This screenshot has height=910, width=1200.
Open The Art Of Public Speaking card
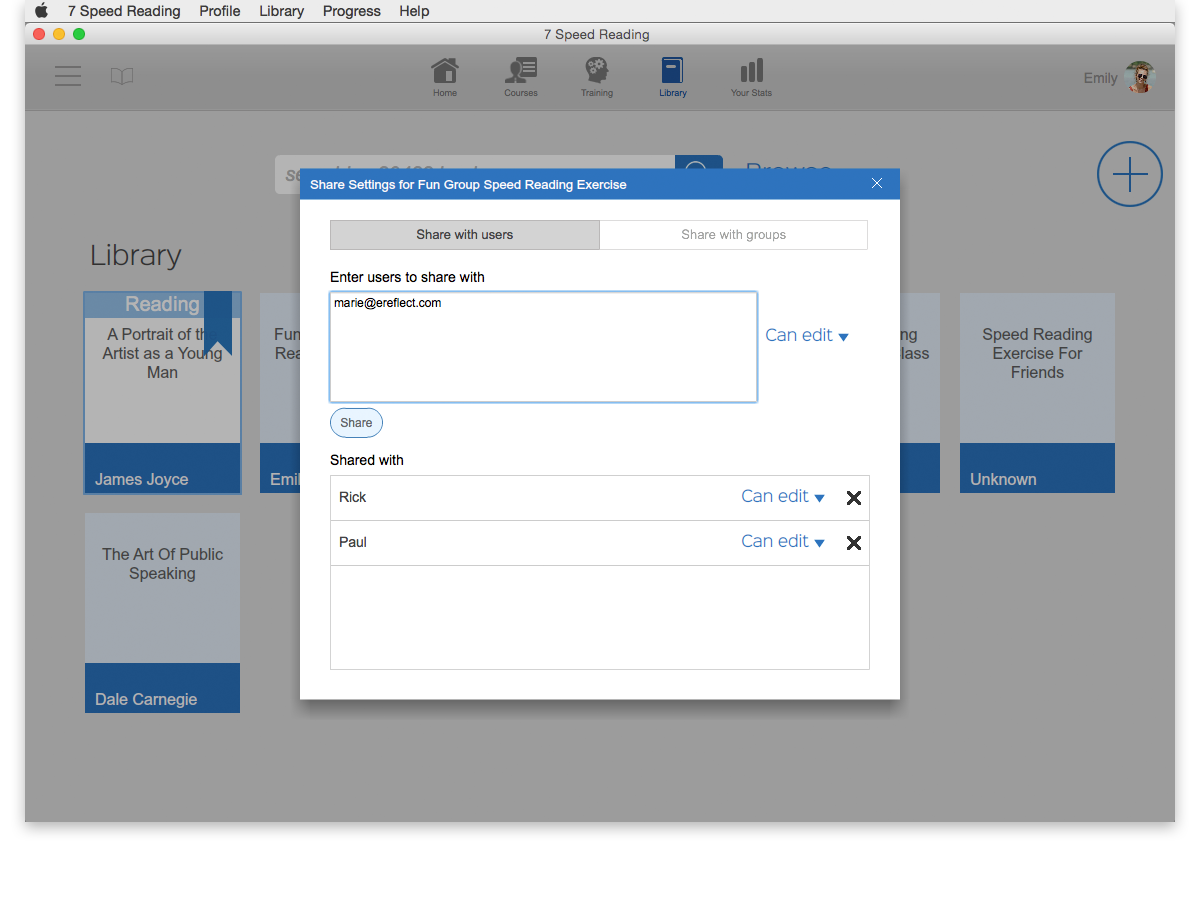[x=162, y=613]
